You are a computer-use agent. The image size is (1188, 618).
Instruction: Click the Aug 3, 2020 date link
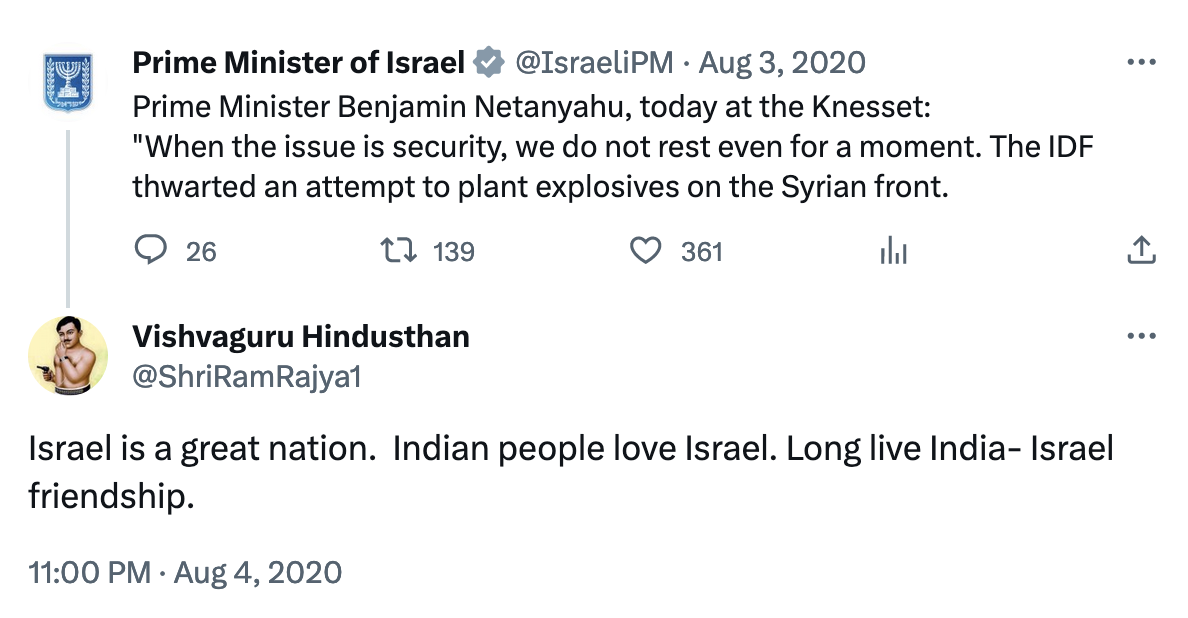point(782,63)
